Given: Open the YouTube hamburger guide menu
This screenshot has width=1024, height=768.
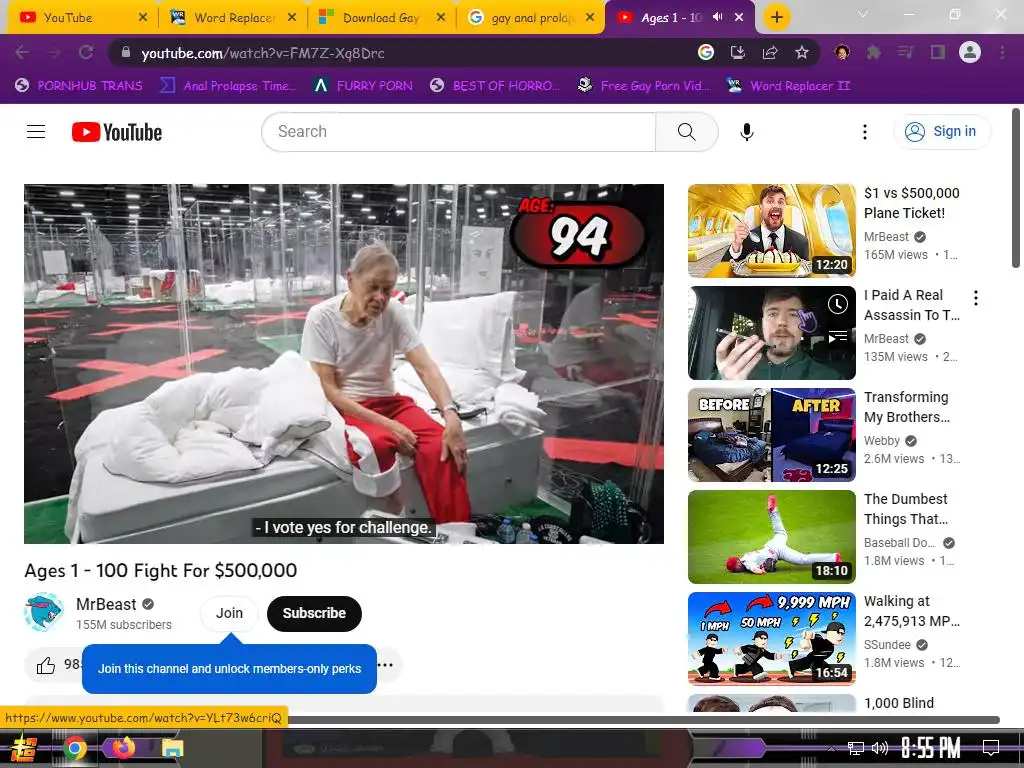Looking at the screenshot, I should 36,132.
